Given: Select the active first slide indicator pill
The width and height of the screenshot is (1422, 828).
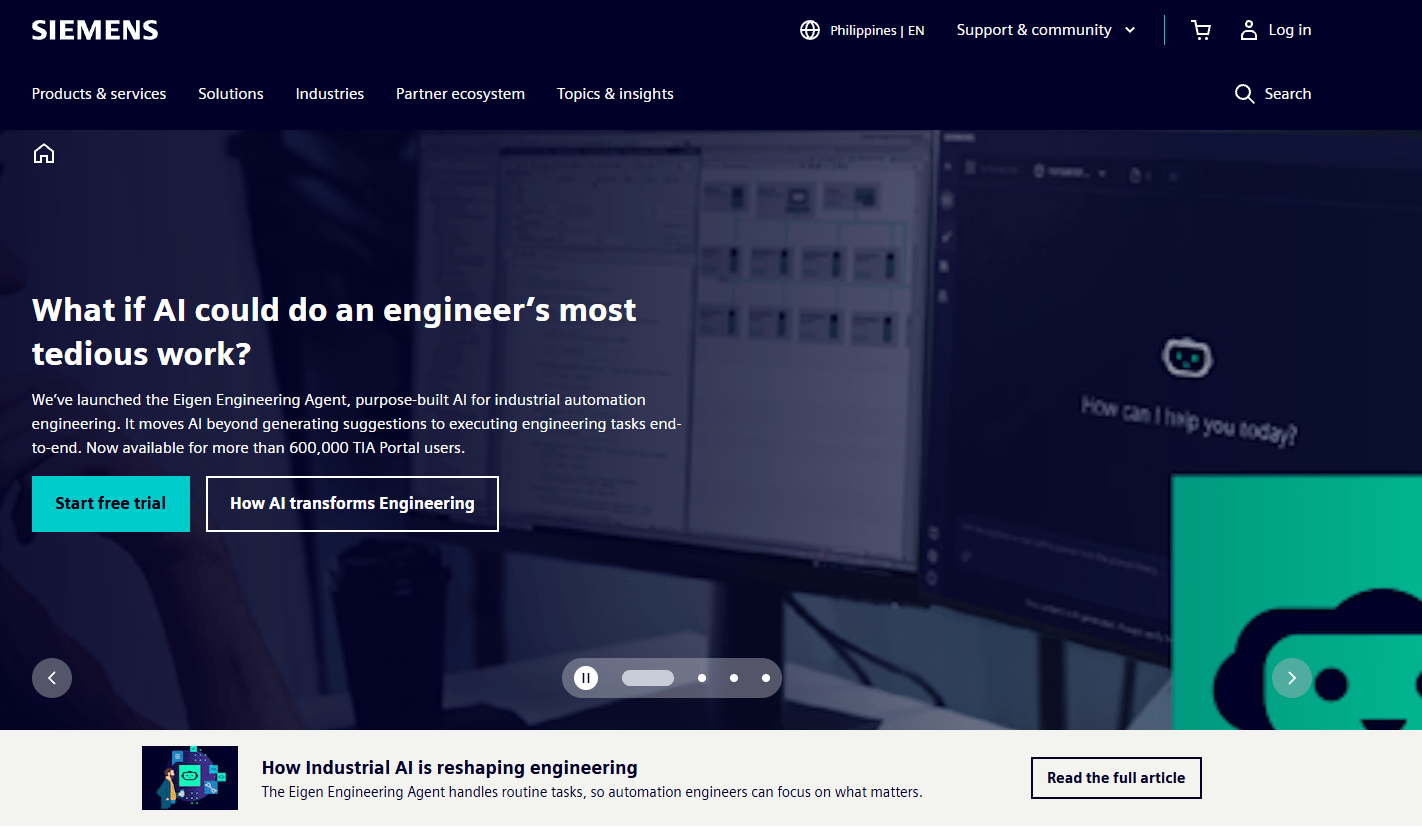Looking at the screenshot, I should 648,678.
